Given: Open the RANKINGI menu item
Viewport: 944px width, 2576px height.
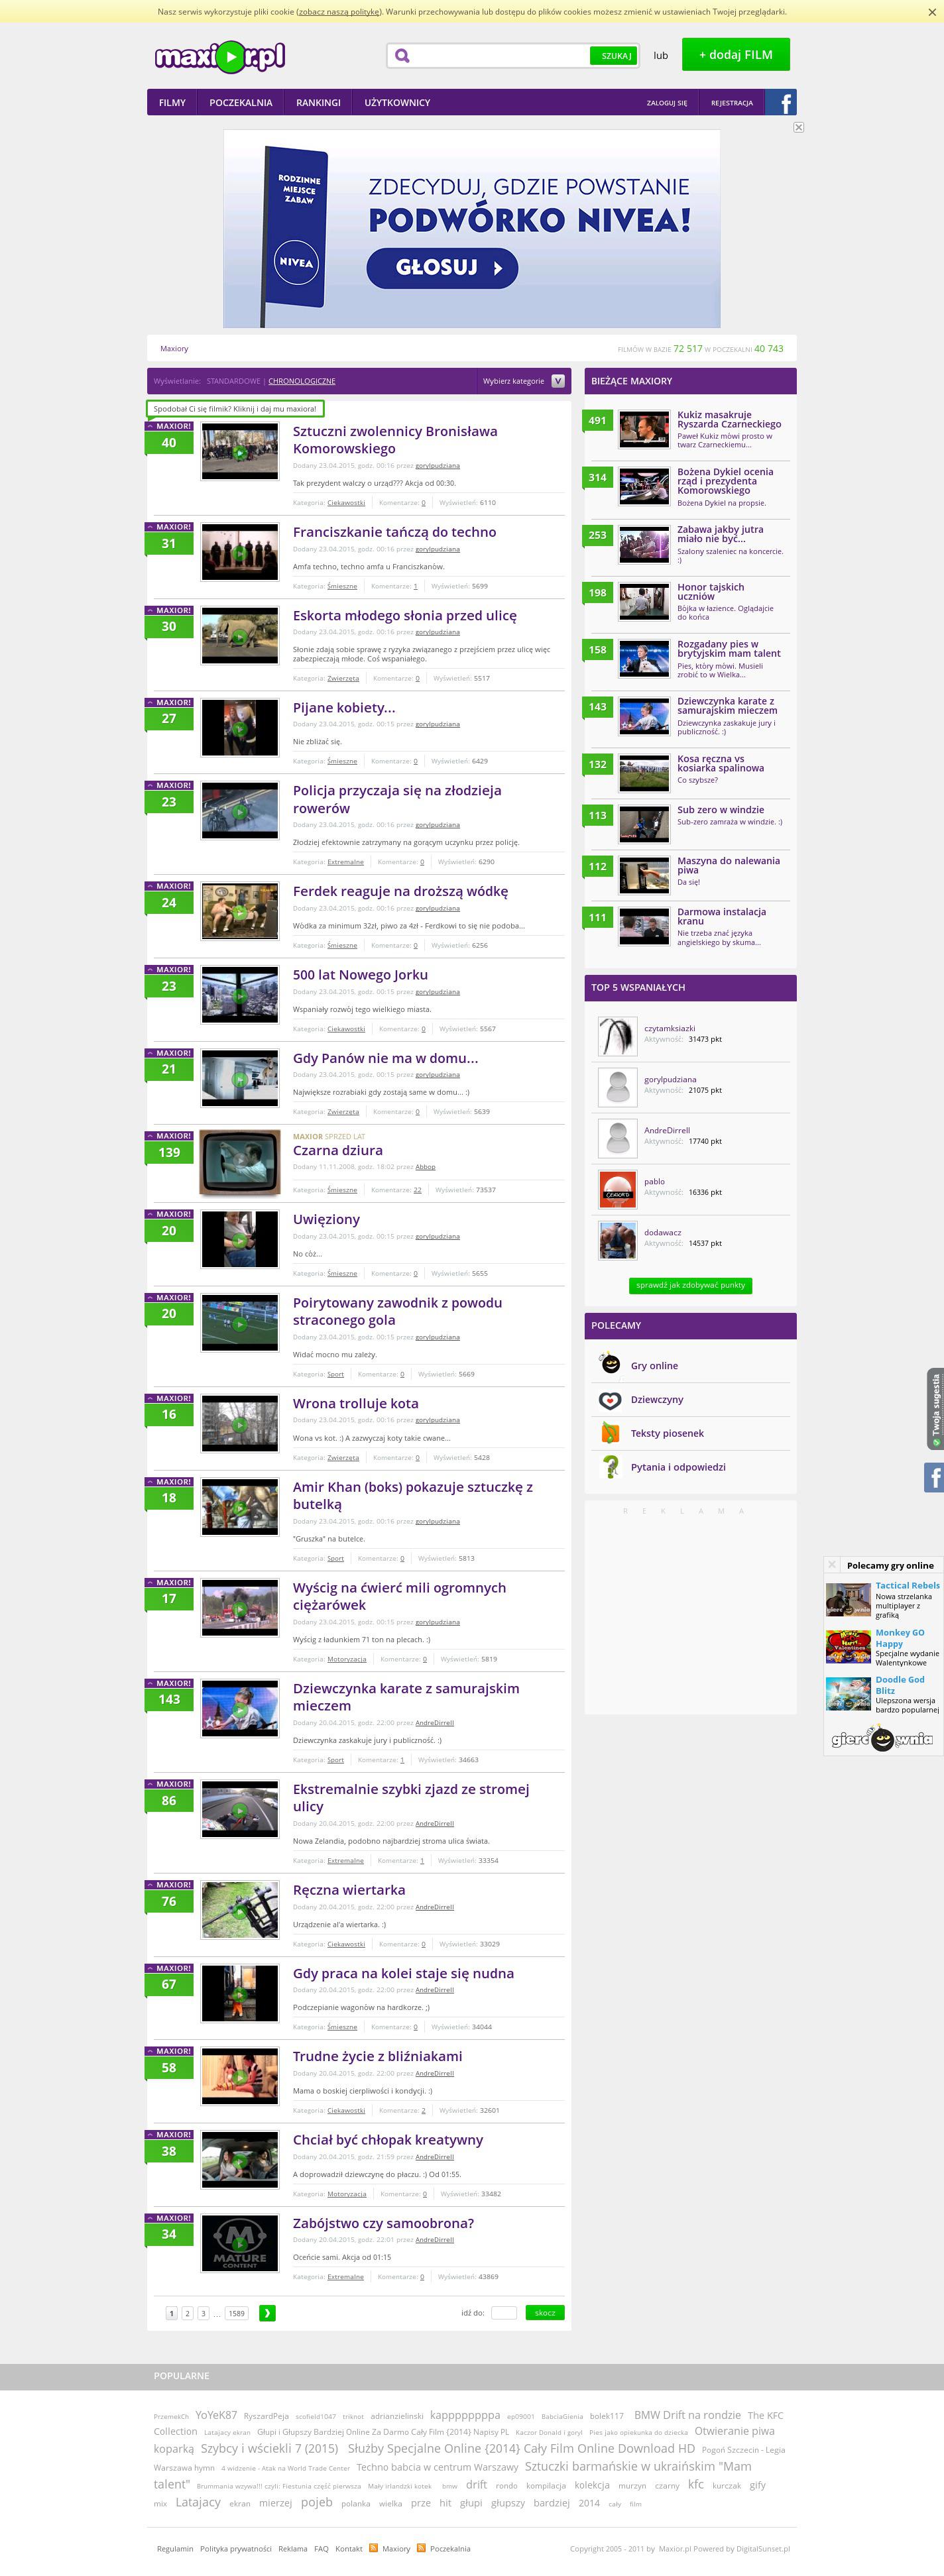Looking at the screenshot, I should coord(318,103).
